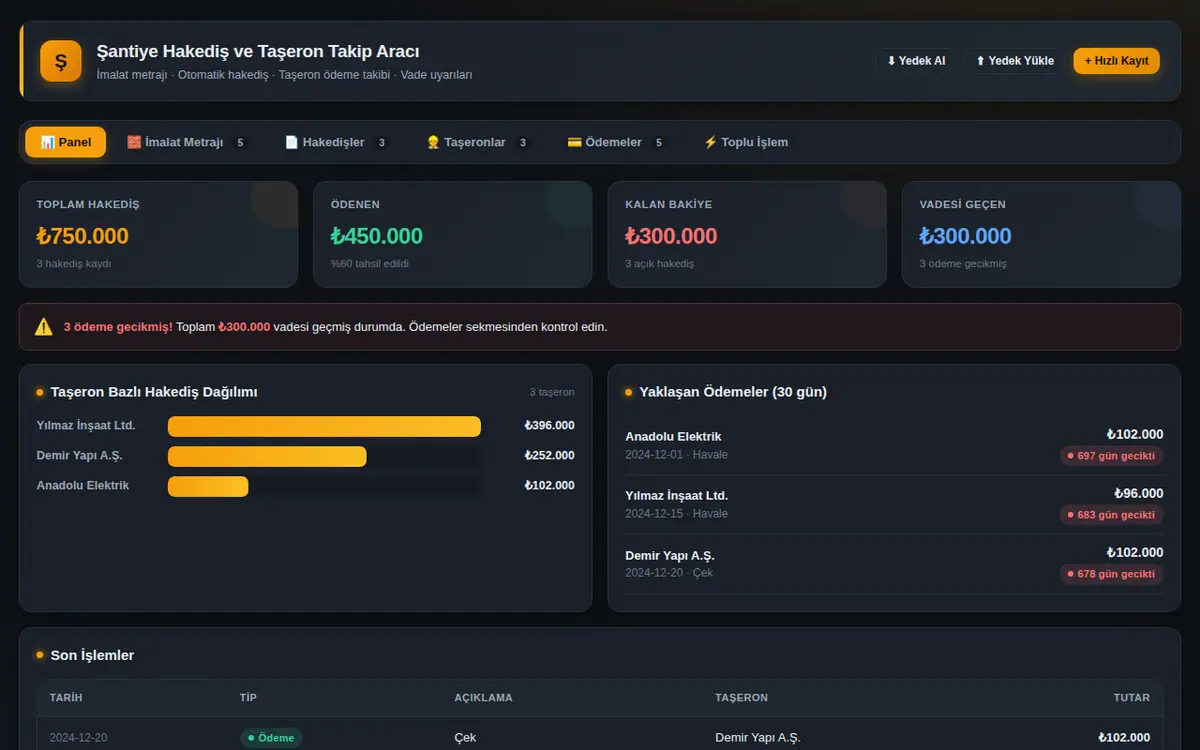Click the Vadesi Geçen summary card
This screenshot has height=750, width=1200.
pos(1041,234)
